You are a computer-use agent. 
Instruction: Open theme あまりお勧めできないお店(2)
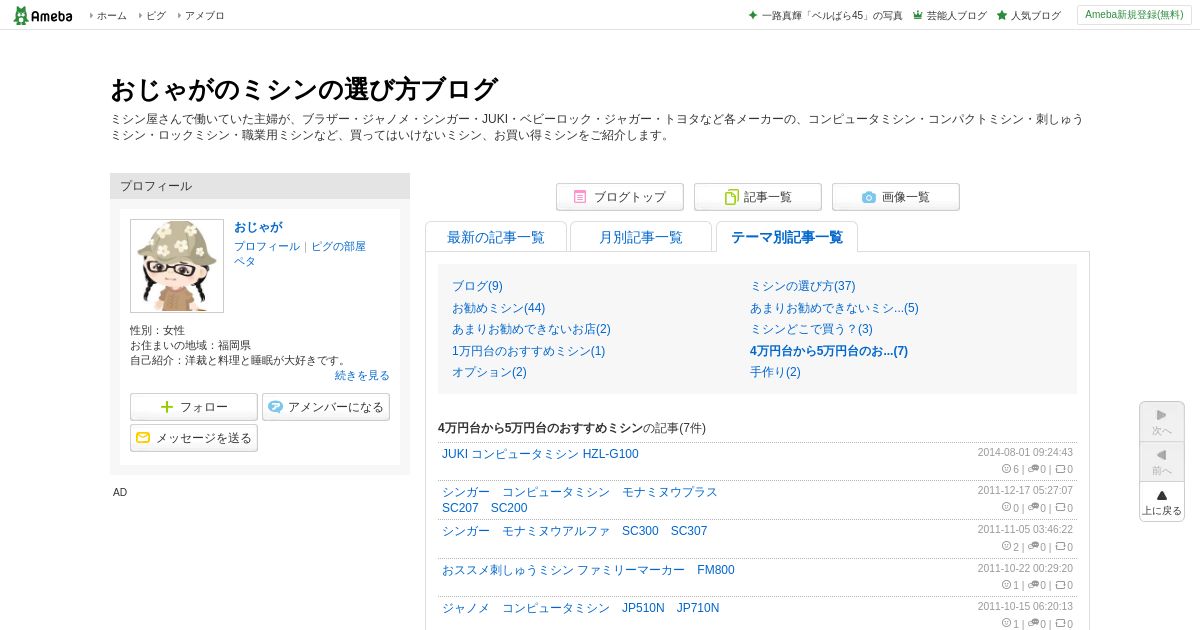point(531,329)
